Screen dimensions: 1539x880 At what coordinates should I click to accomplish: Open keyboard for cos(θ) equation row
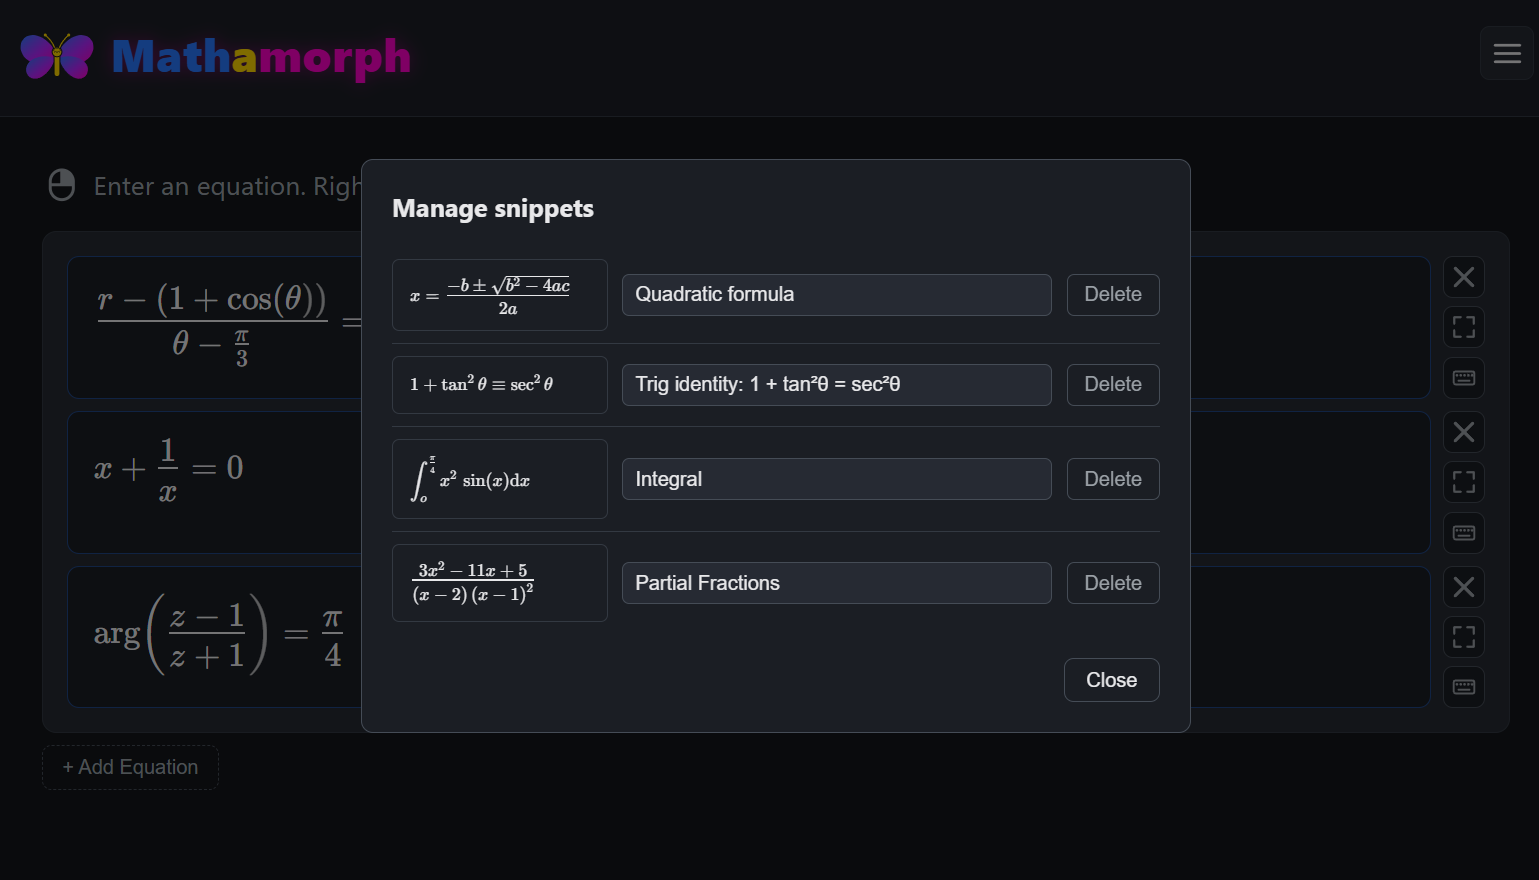pyautogui.click(x=1464, y=377)
